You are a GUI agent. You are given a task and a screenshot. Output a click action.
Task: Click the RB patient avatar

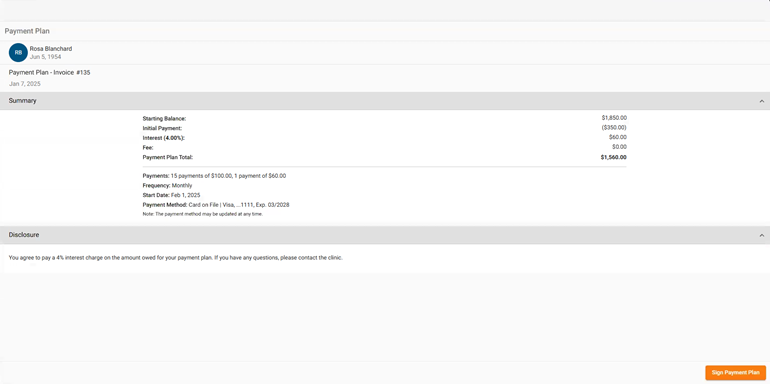pos(18,53)
